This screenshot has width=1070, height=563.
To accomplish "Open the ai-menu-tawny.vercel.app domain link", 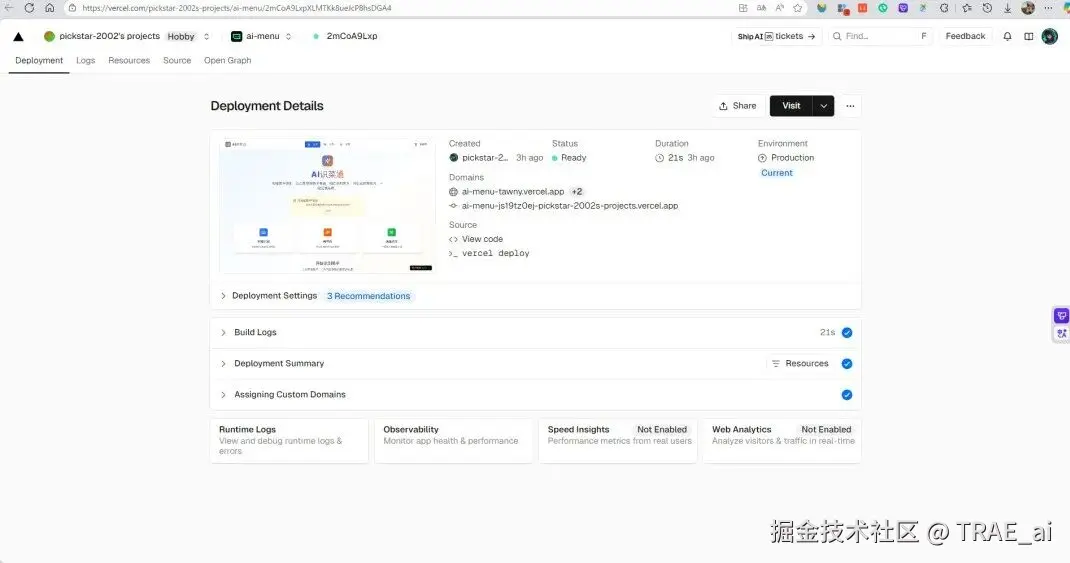I will pyautogui.click(x=512, y=192).
